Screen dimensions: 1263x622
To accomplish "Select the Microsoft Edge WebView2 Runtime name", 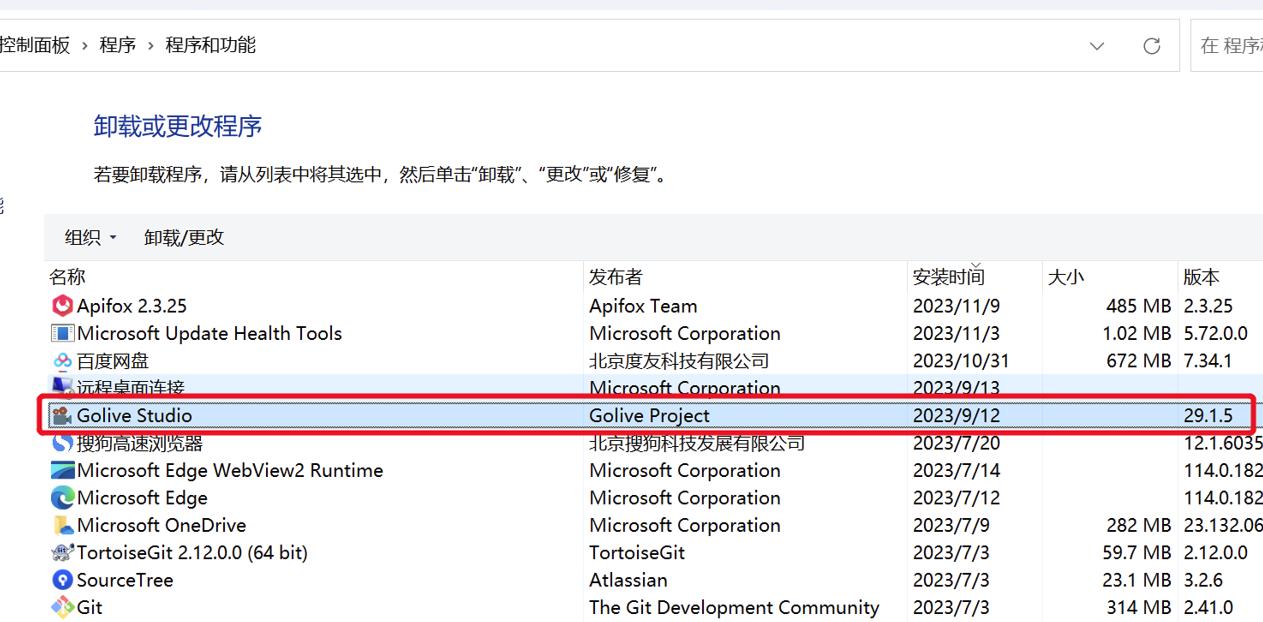I will [230, 470].
